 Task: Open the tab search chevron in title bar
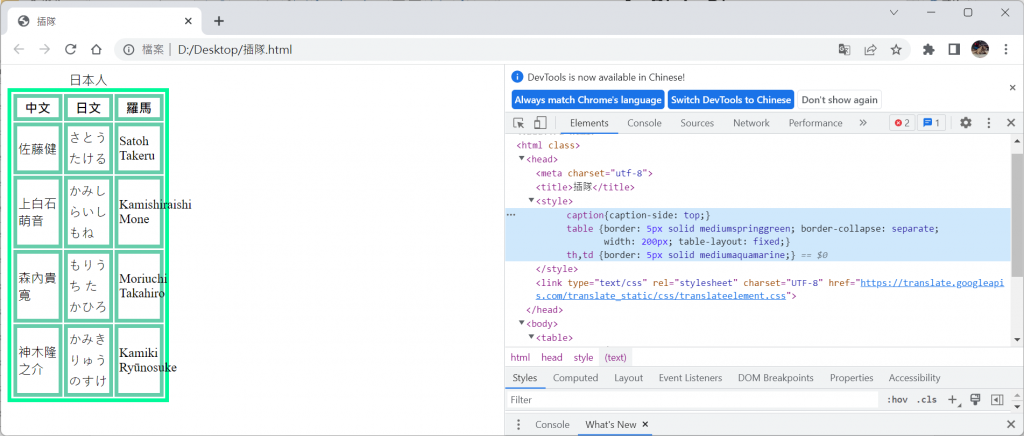[x=894, y=12]
